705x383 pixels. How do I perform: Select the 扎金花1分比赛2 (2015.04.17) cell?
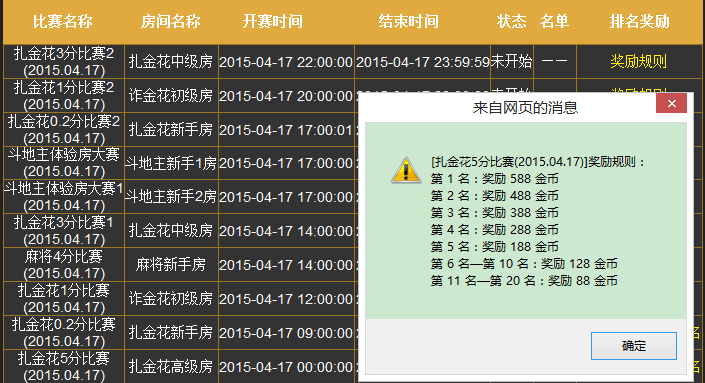64,95
